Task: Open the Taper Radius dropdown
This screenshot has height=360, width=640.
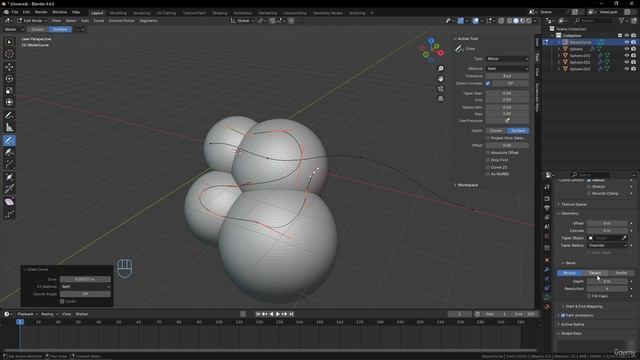Action: (x=607, y=245)
